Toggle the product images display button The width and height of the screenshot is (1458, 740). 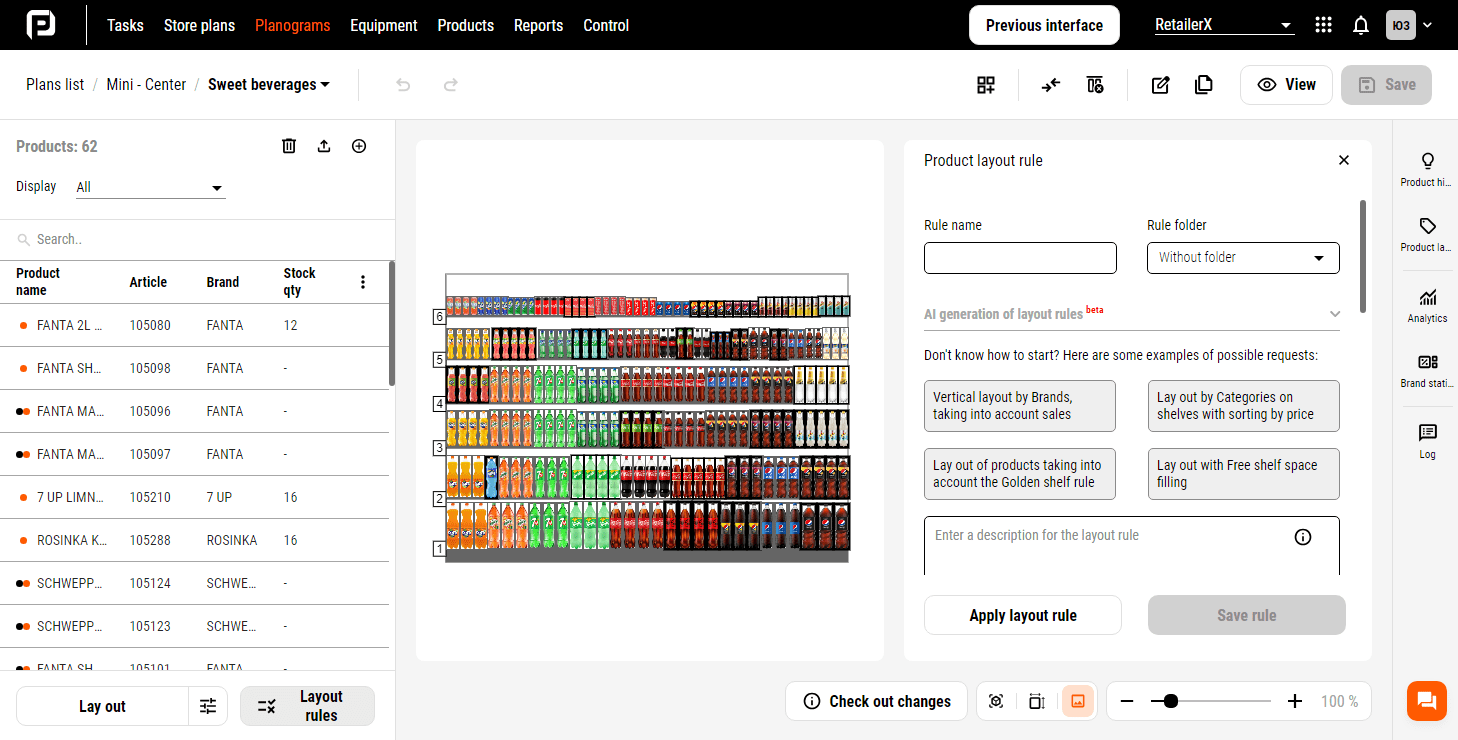pos(1077,701)
